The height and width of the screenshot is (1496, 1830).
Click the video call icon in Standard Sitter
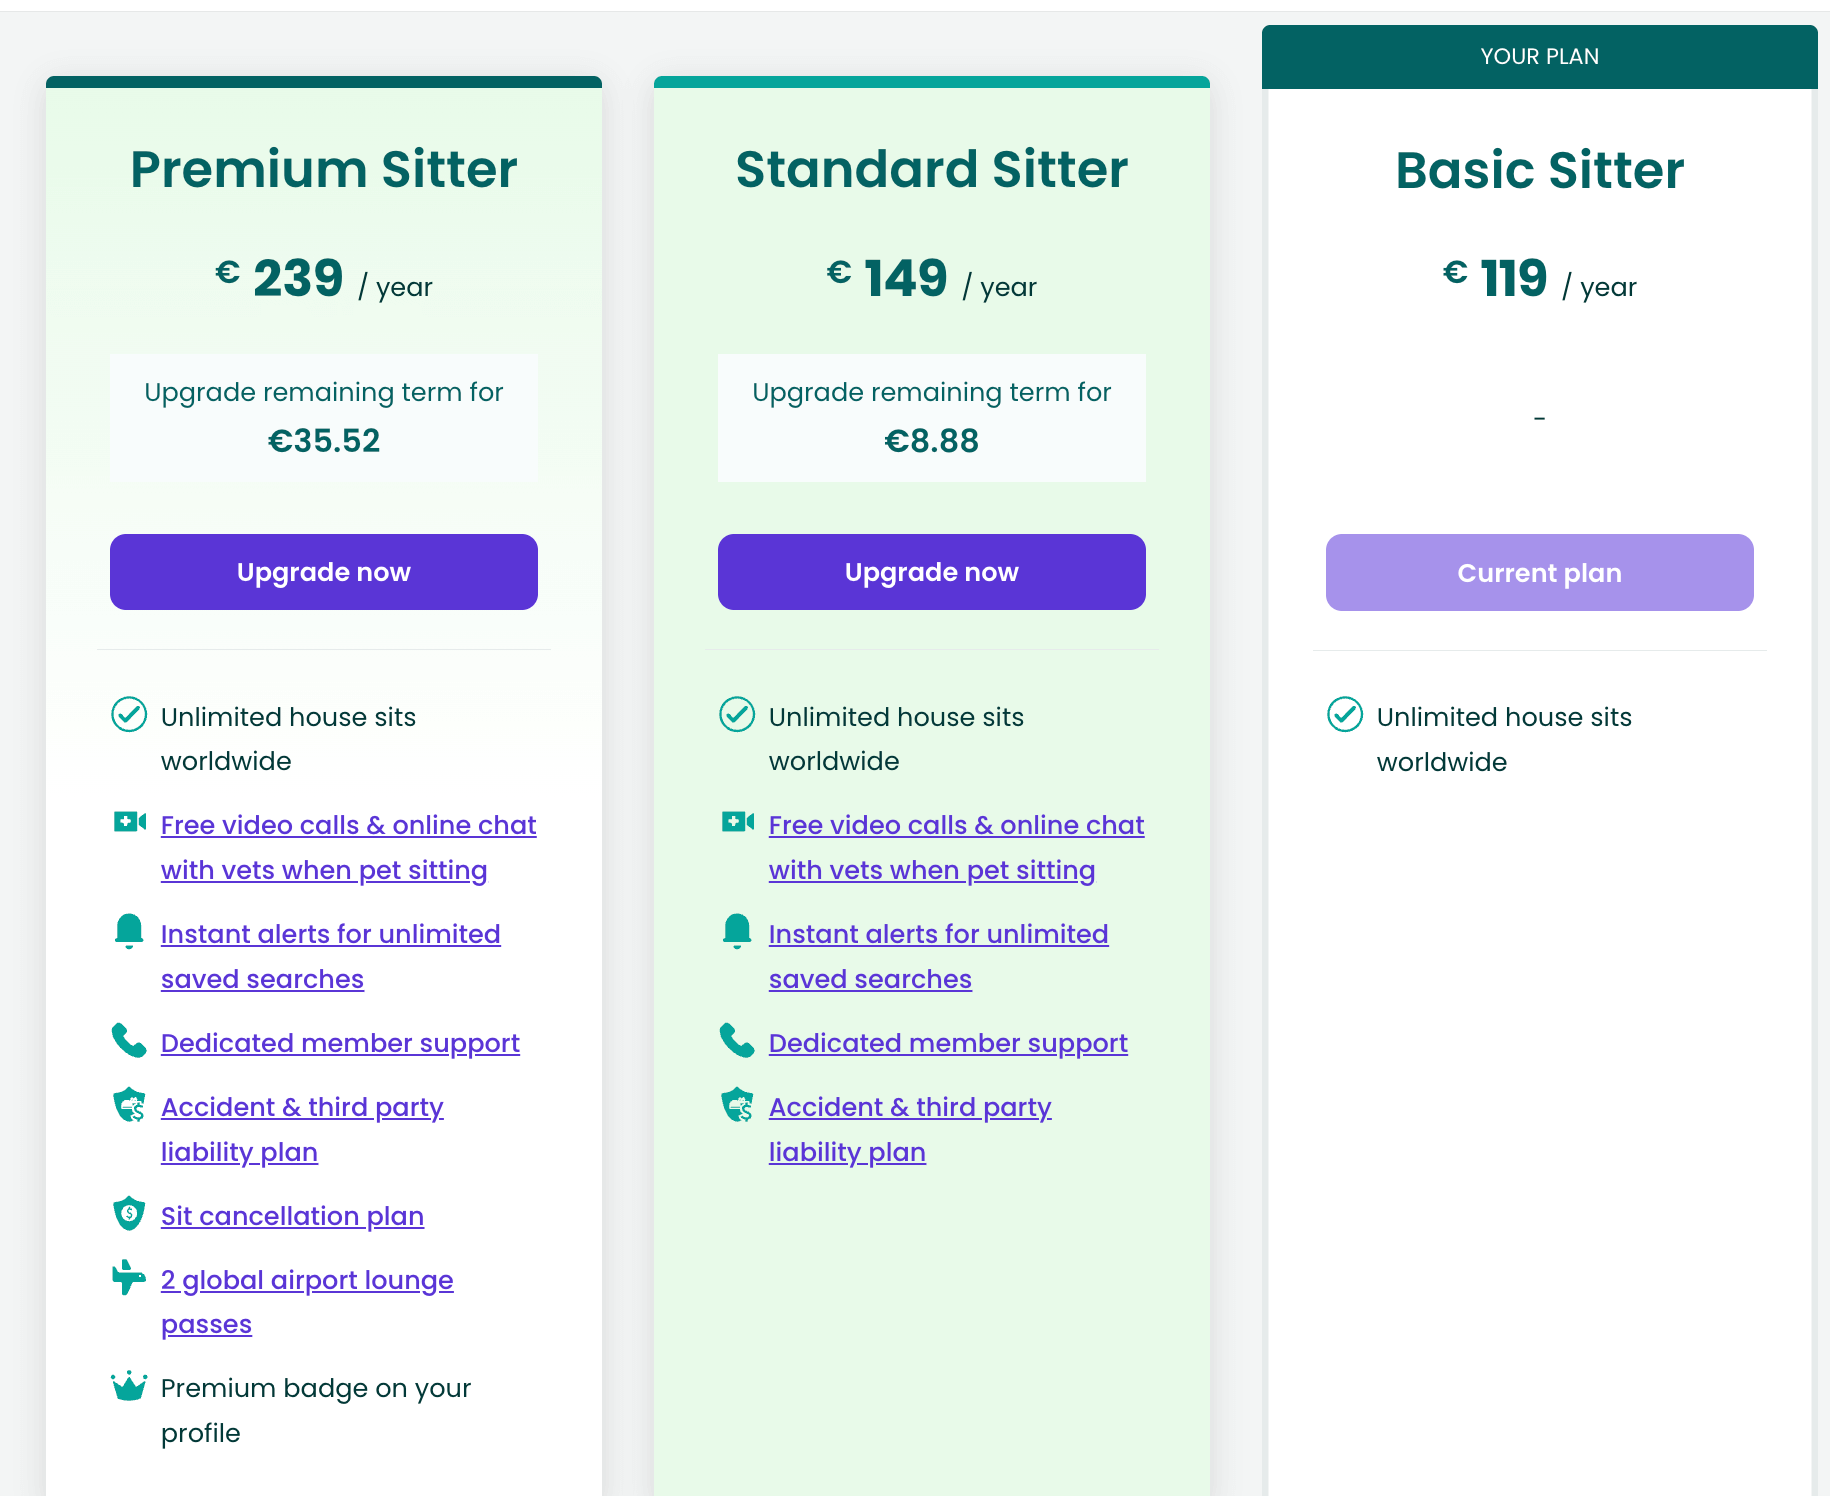tap(737, 822)
